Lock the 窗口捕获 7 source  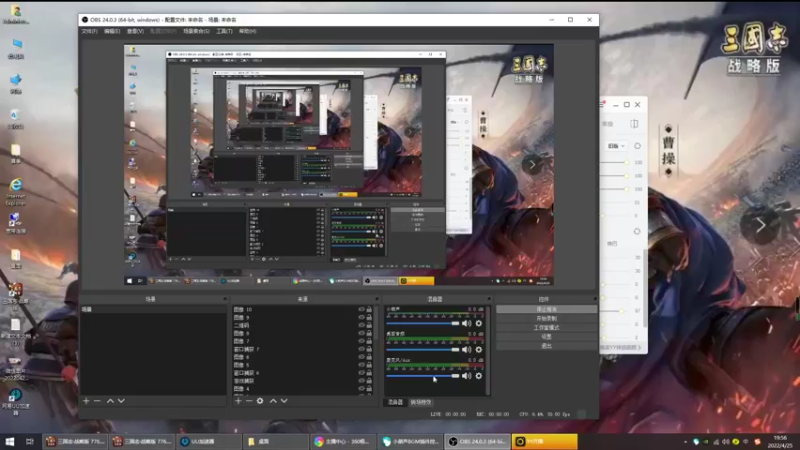(369, 349)
